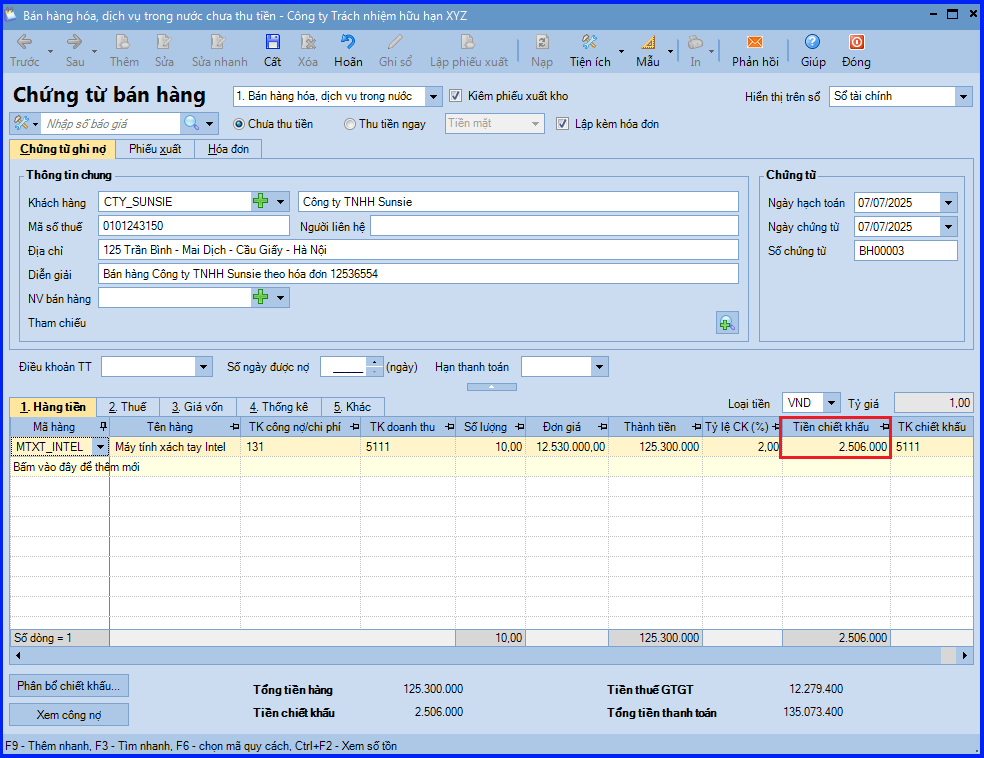Open the Loại tiền VND dropdown

coord(831,403)
